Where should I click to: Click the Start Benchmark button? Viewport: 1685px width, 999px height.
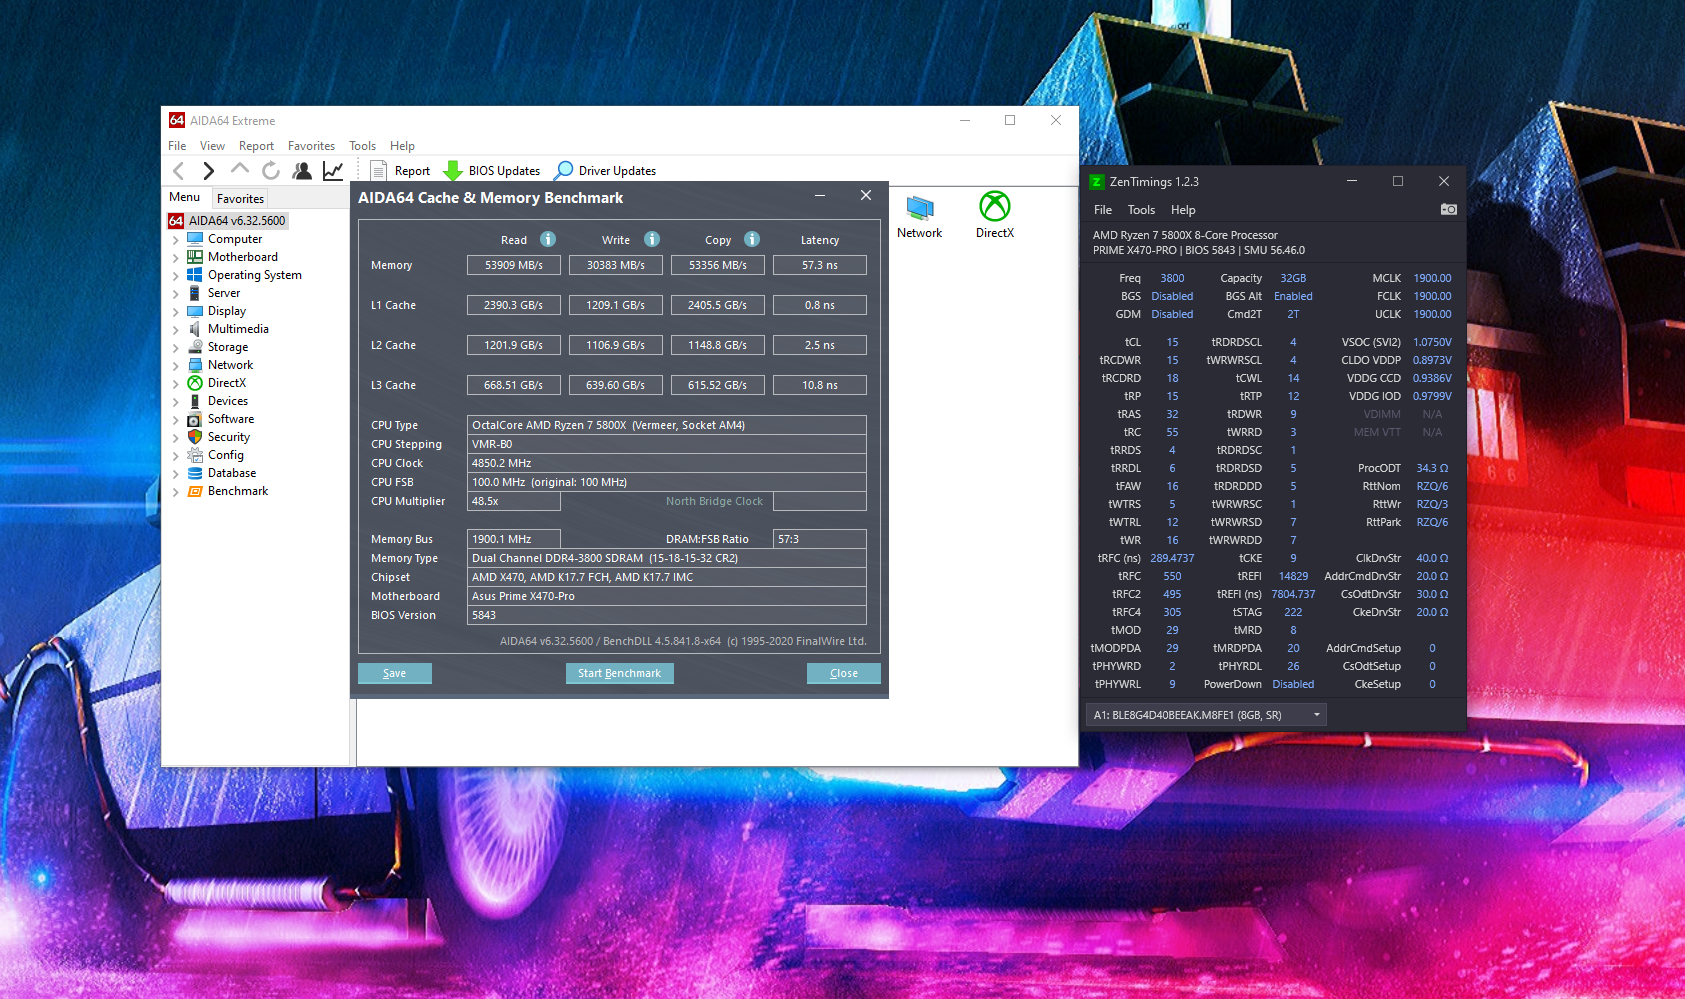(x=620, y=673)
